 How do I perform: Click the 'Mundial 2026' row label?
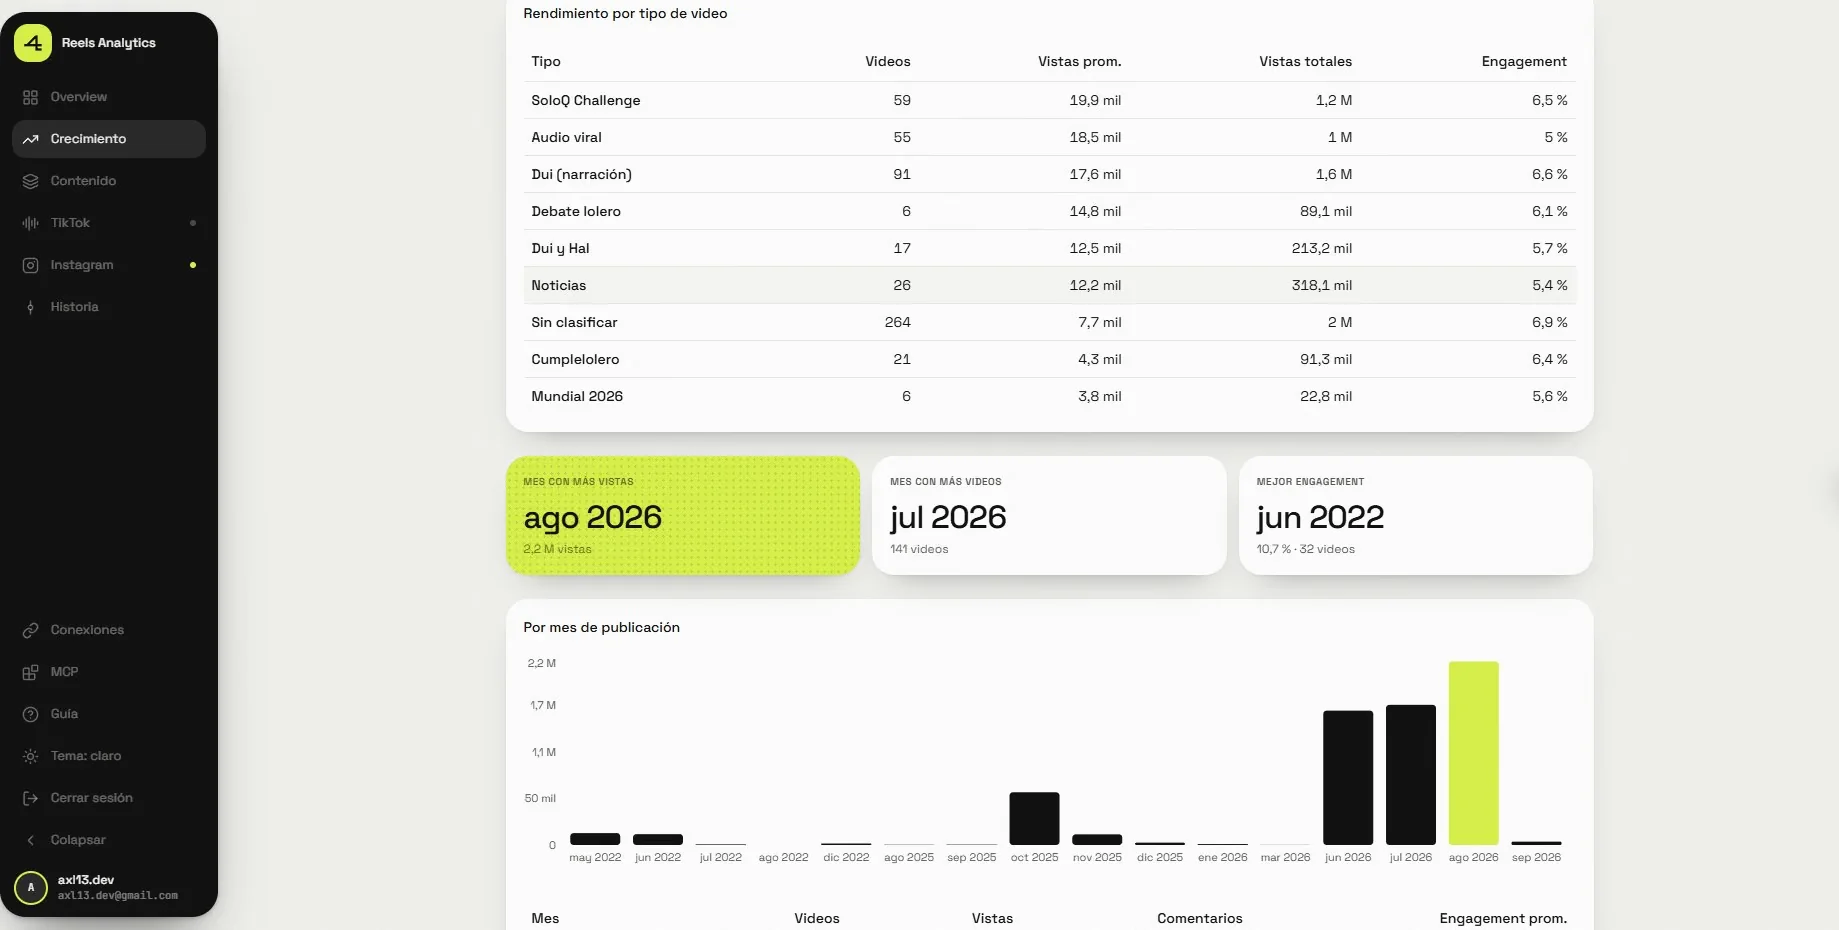[577, 396]
